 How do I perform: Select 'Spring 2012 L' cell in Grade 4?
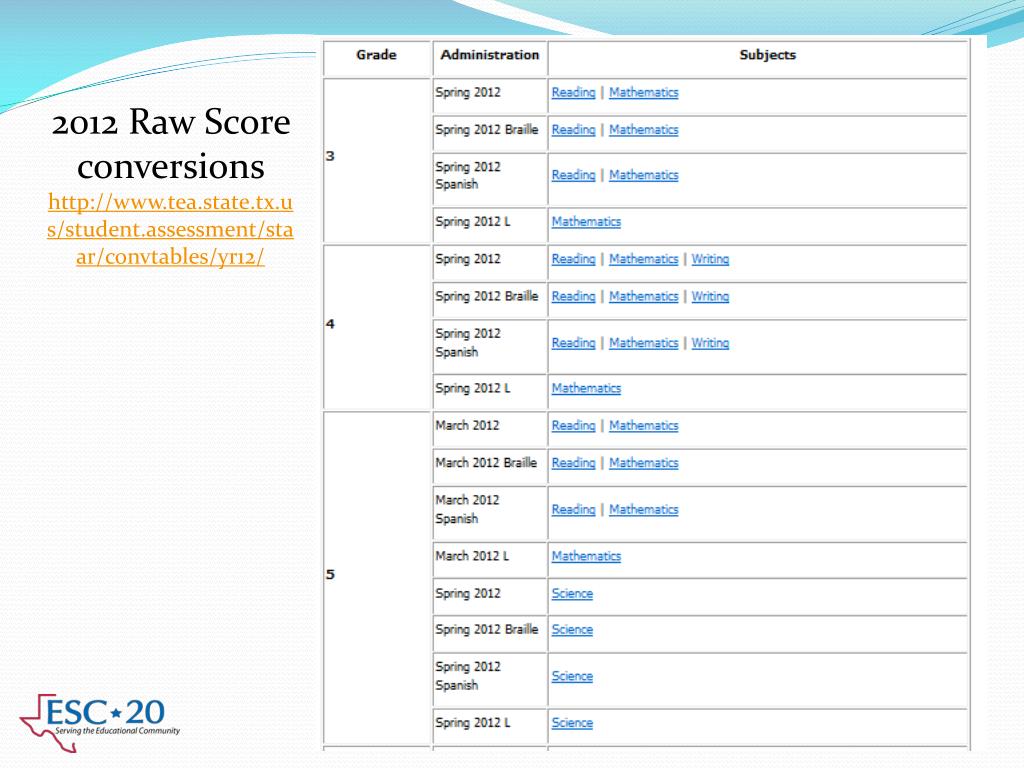pyautogui.click(x=490, y=392)
